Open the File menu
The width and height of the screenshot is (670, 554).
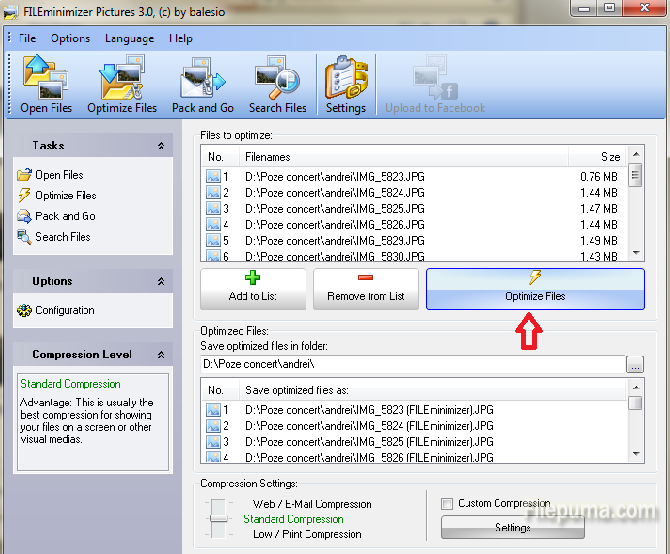(x=27, y=38)
